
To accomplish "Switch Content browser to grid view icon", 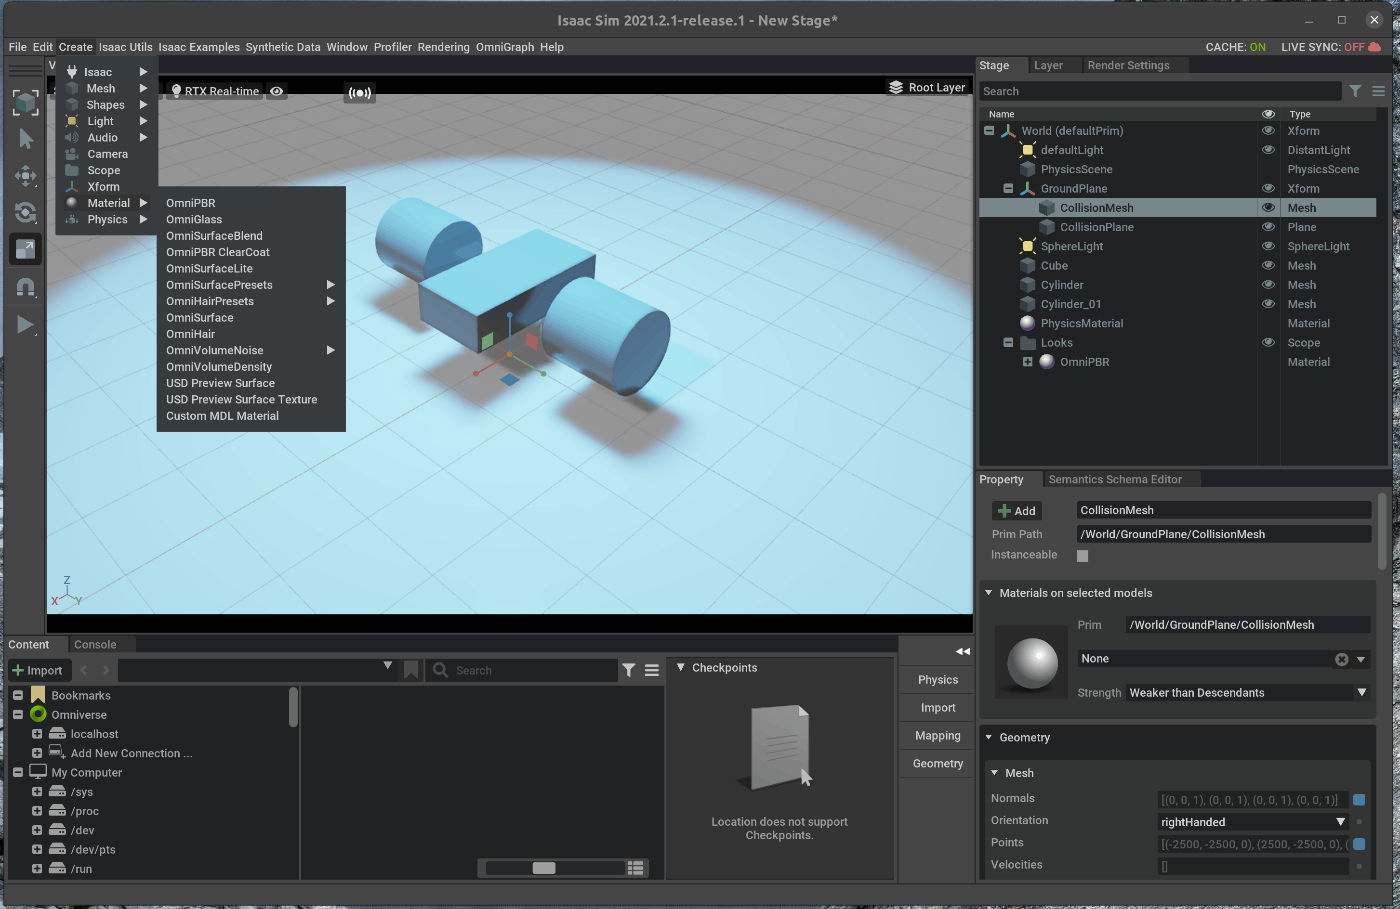I will (x=635, y=868).
